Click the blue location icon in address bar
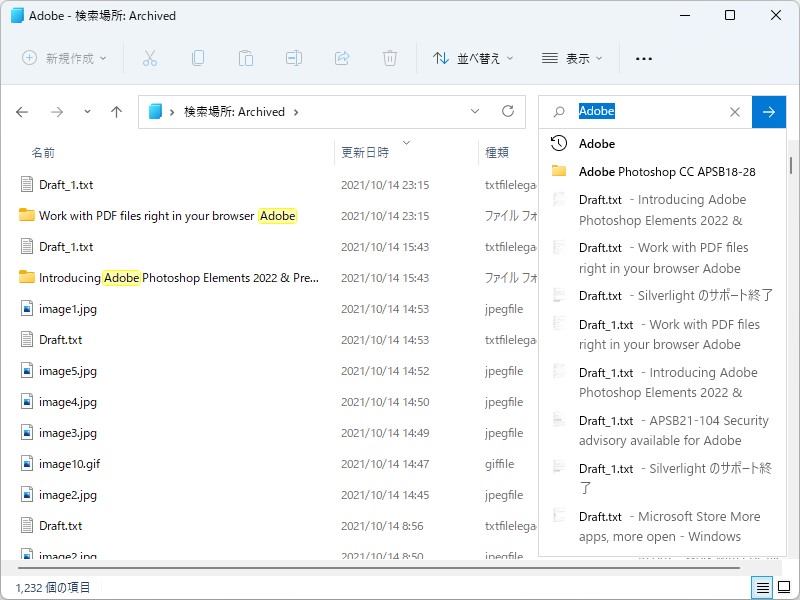 pyautogui.click(x=155, y=111)
